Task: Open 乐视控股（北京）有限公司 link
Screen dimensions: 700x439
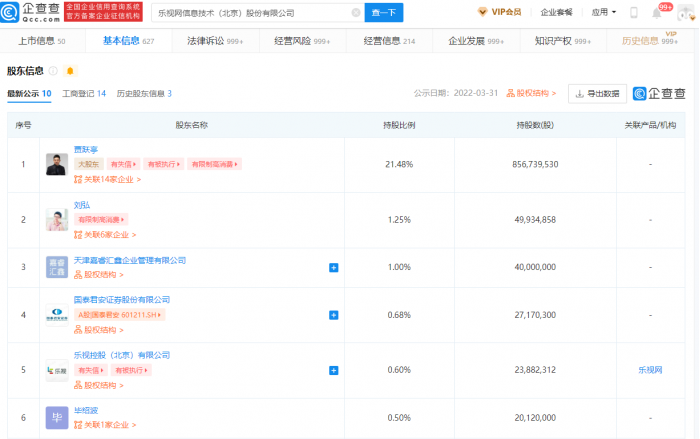Action: 122,355
